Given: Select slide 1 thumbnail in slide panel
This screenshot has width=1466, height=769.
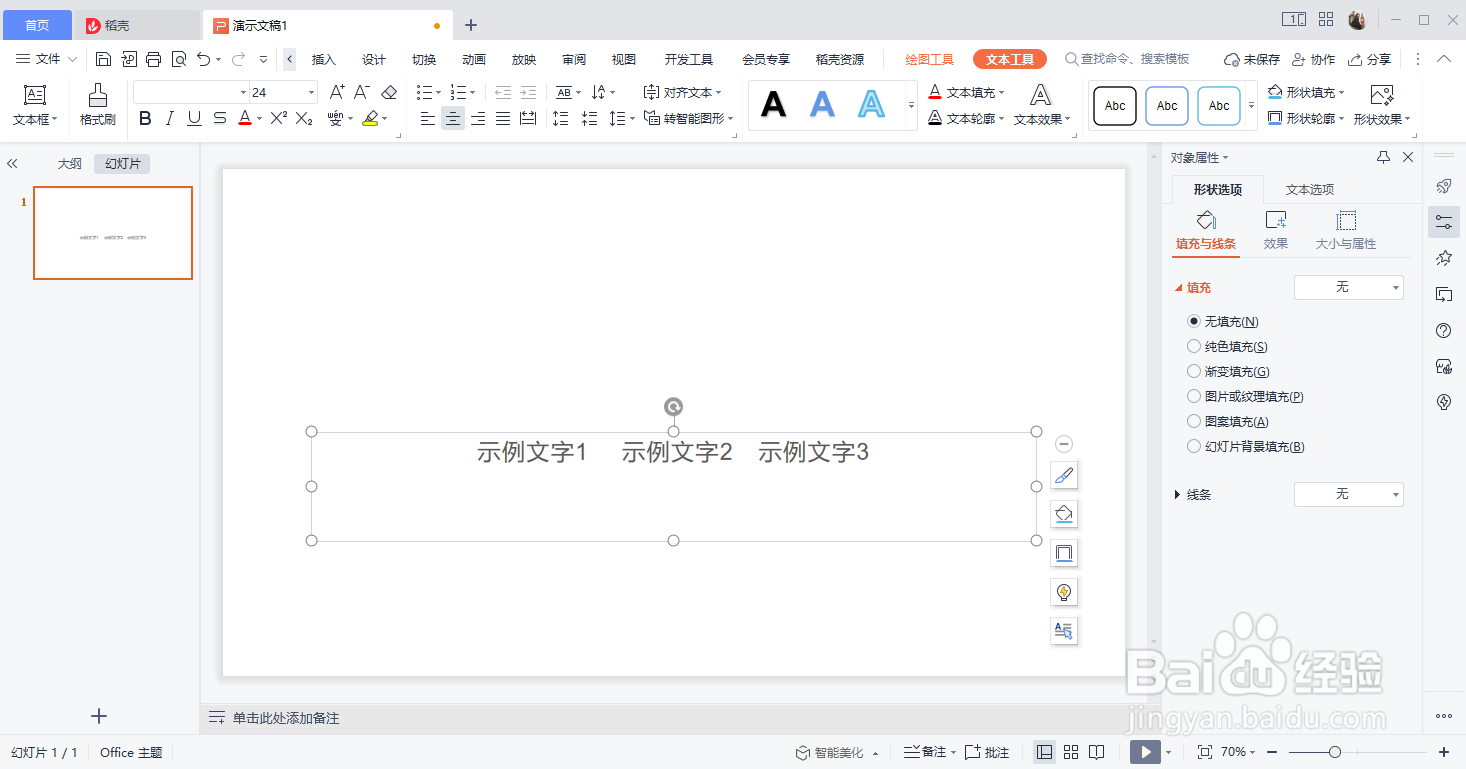Looking at the screenshot, I should [x=112, y=233].
